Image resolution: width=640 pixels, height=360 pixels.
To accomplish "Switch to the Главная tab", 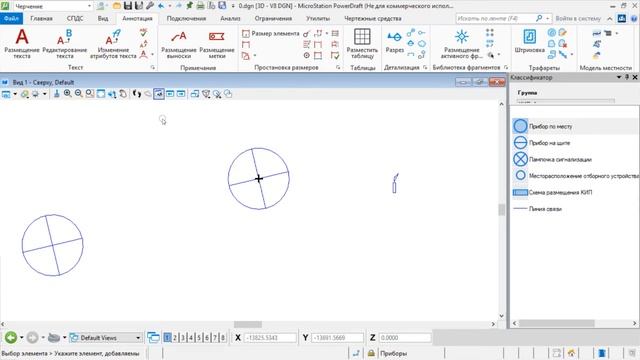I will 41,18.
